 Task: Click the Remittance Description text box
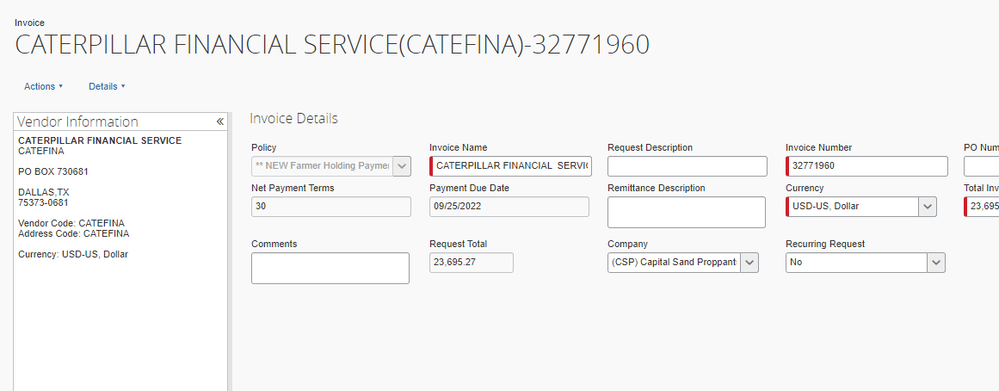(686, 212)
